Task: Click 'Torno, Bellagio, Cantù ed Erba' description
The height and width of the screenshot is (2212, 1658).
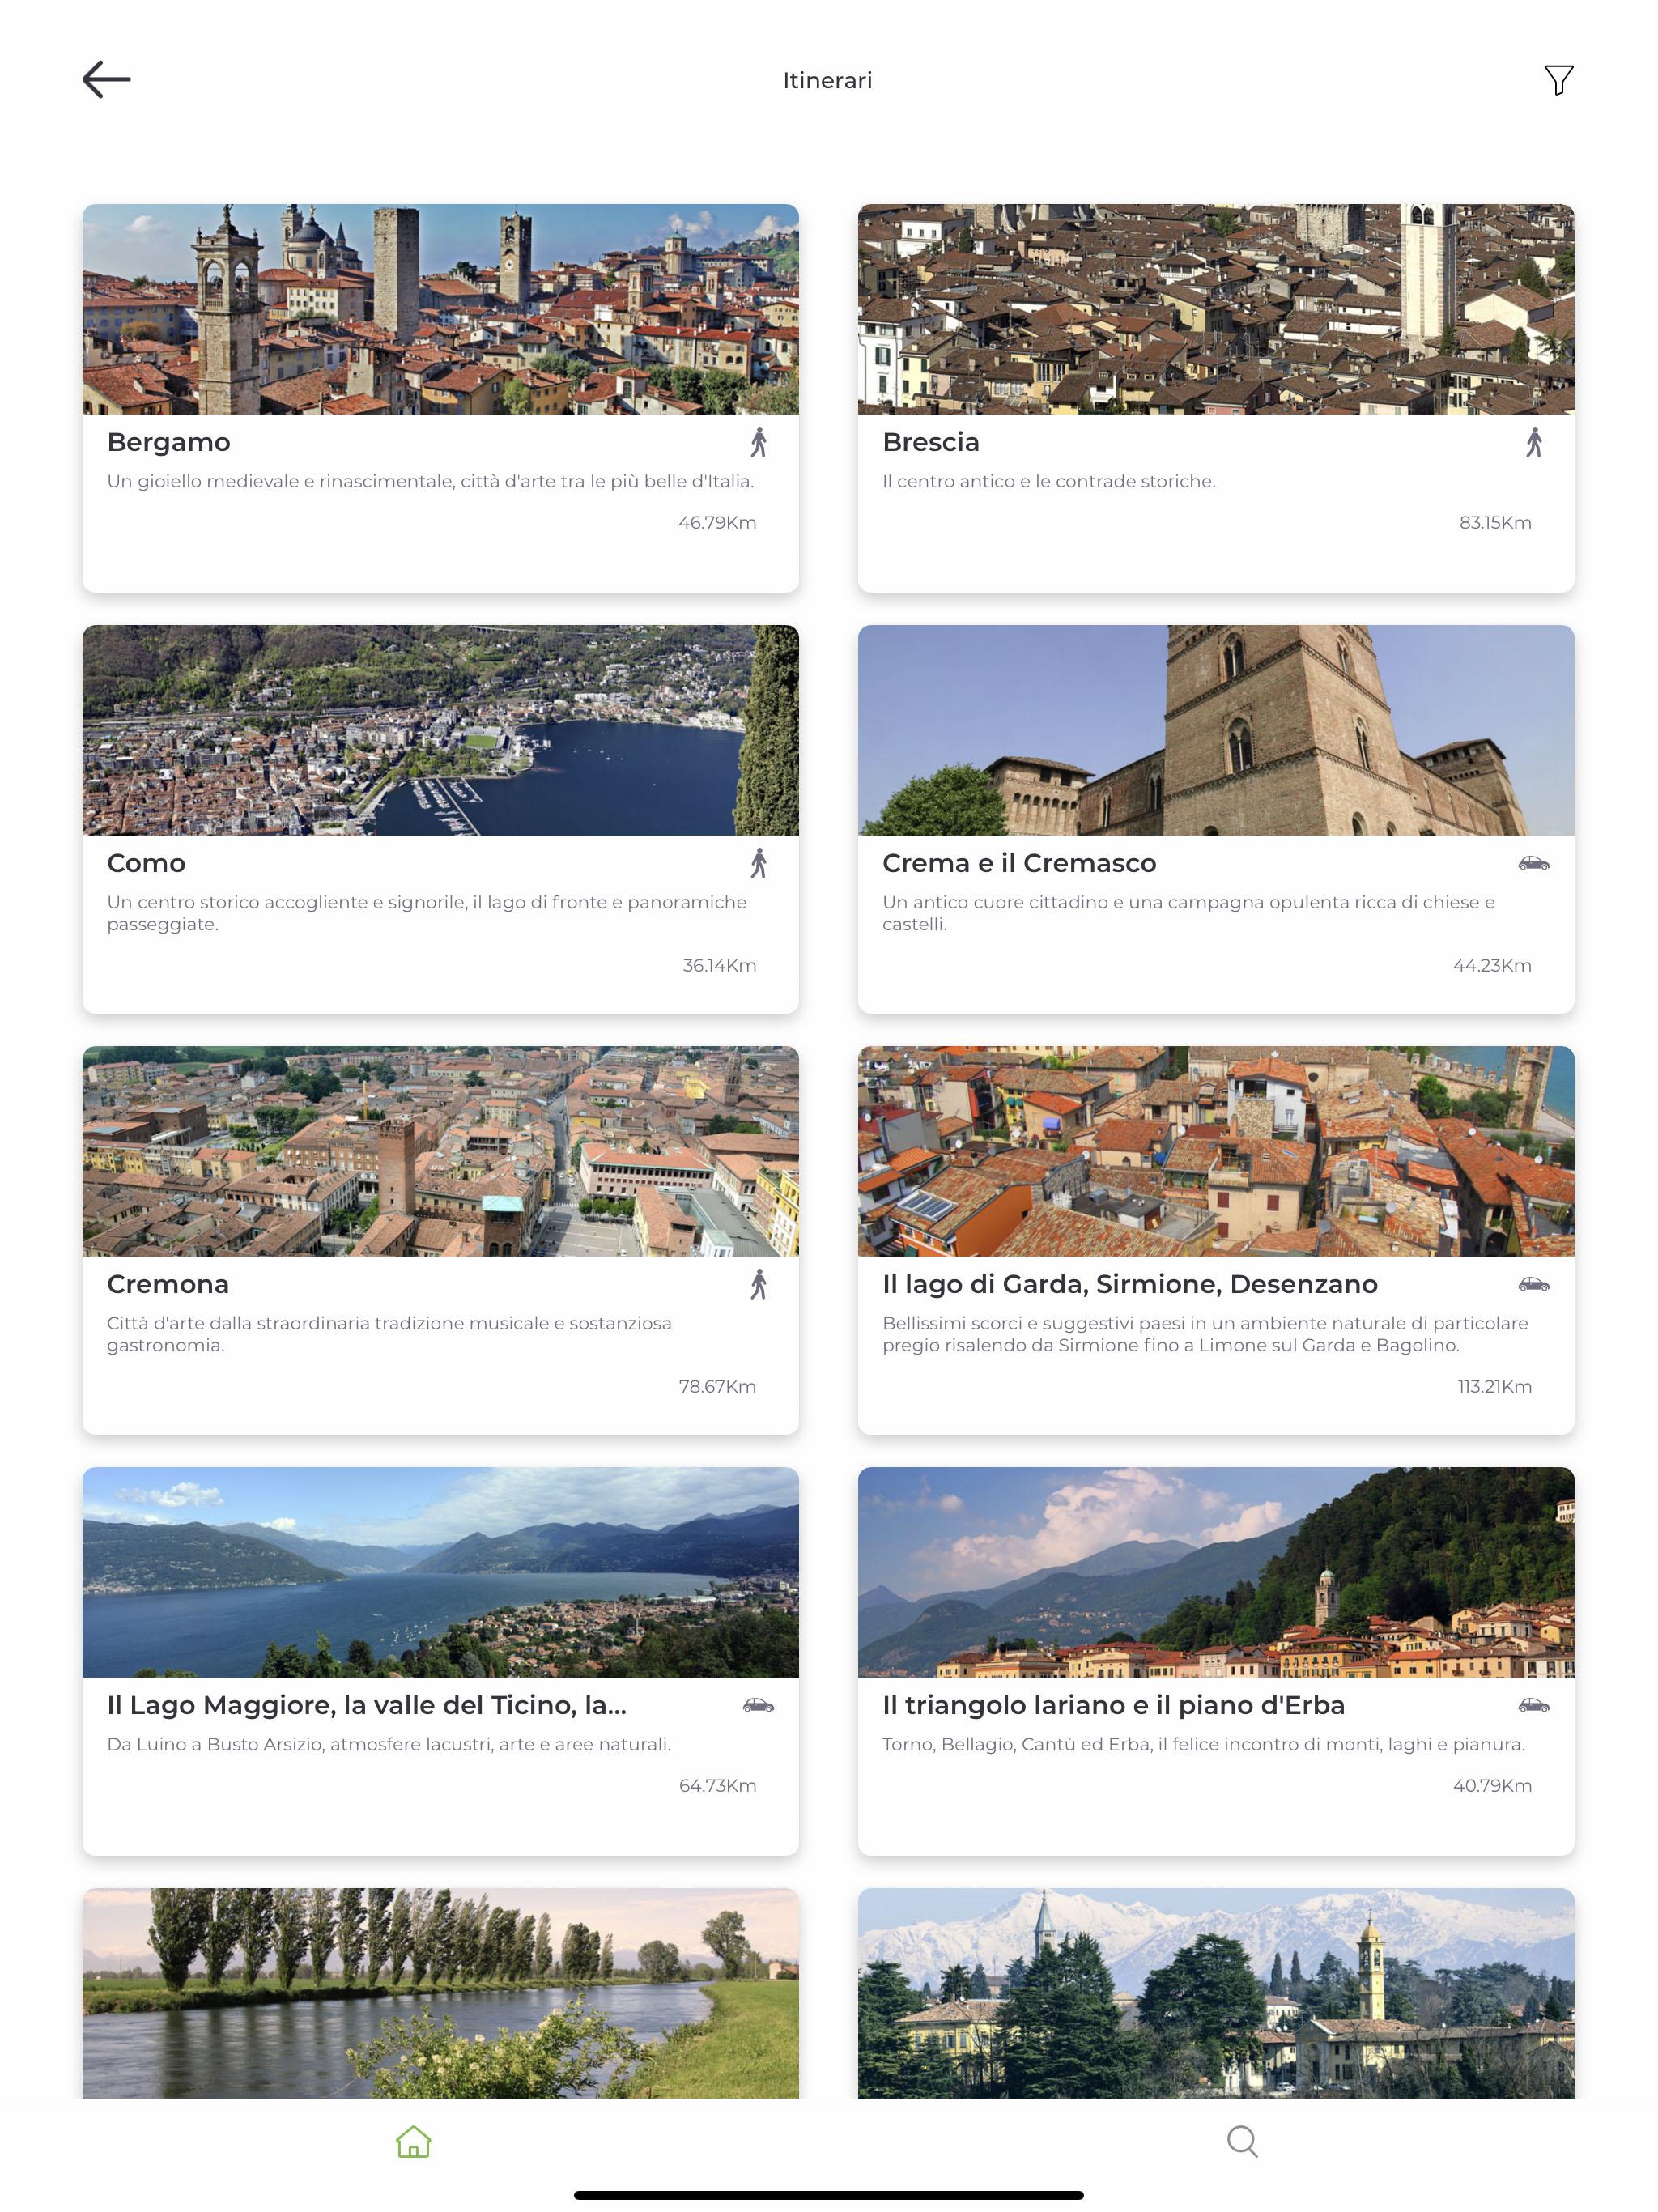Action: (x=1203, y=1744)
